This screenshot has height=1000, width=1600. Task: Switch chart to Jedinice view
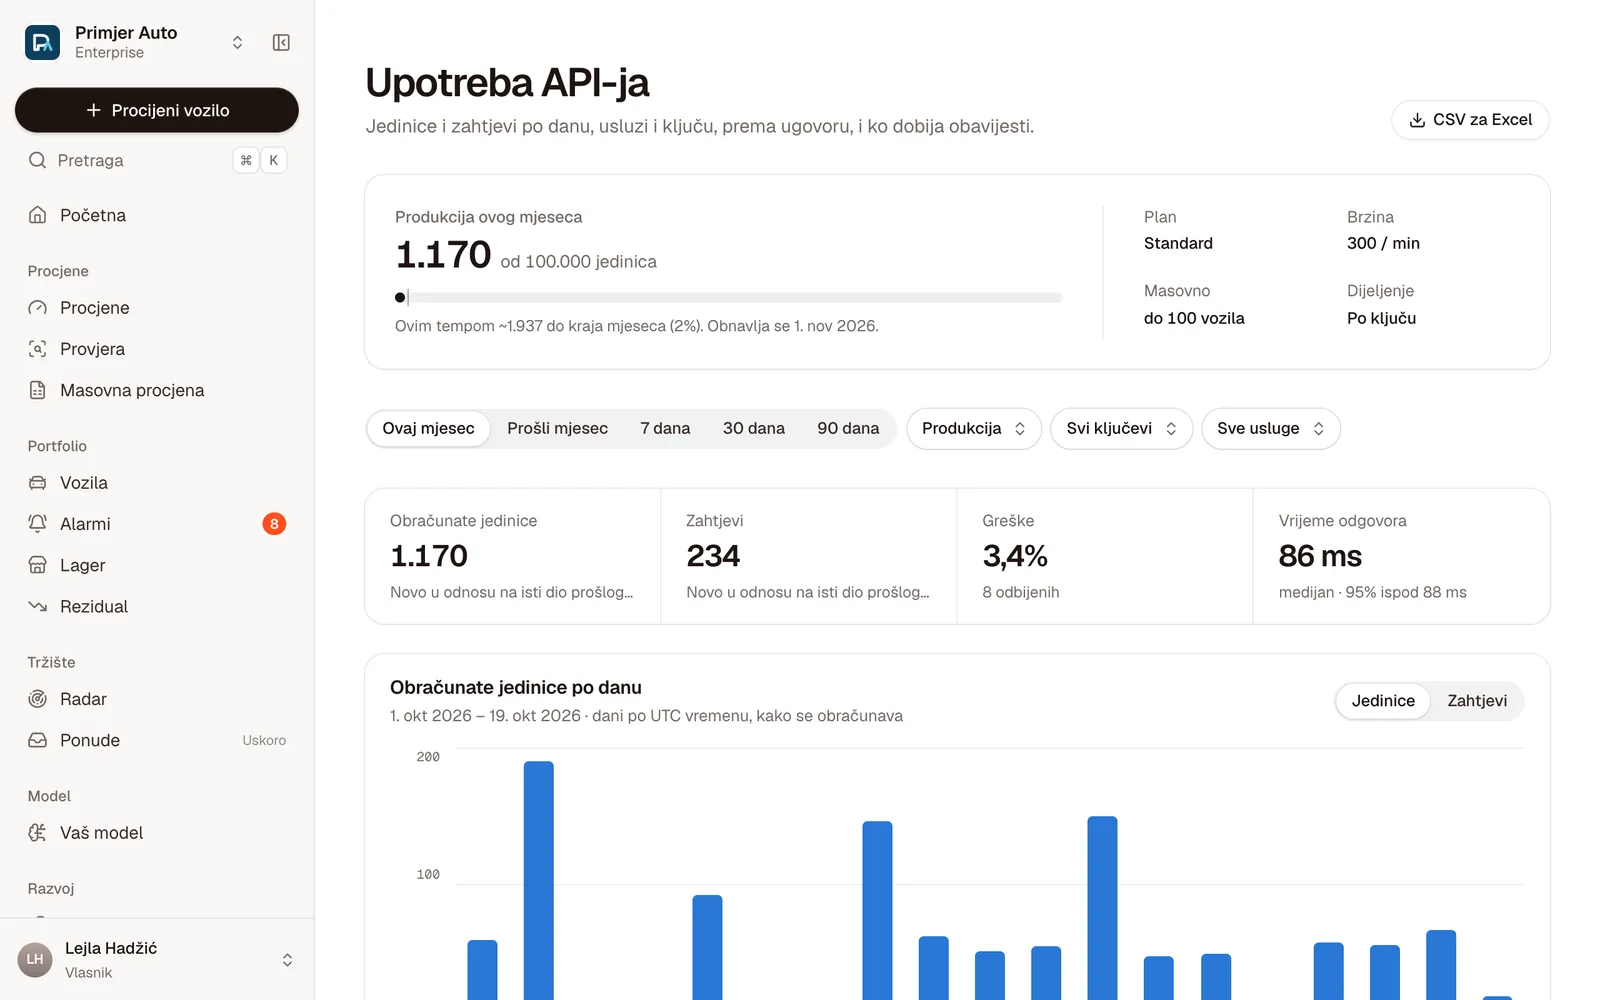(1383, 701)
